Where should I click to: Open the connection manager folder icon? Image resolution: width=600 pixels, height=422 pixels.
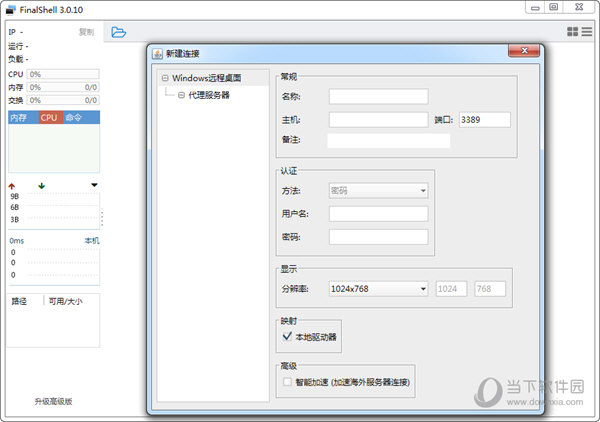(118, 33)
